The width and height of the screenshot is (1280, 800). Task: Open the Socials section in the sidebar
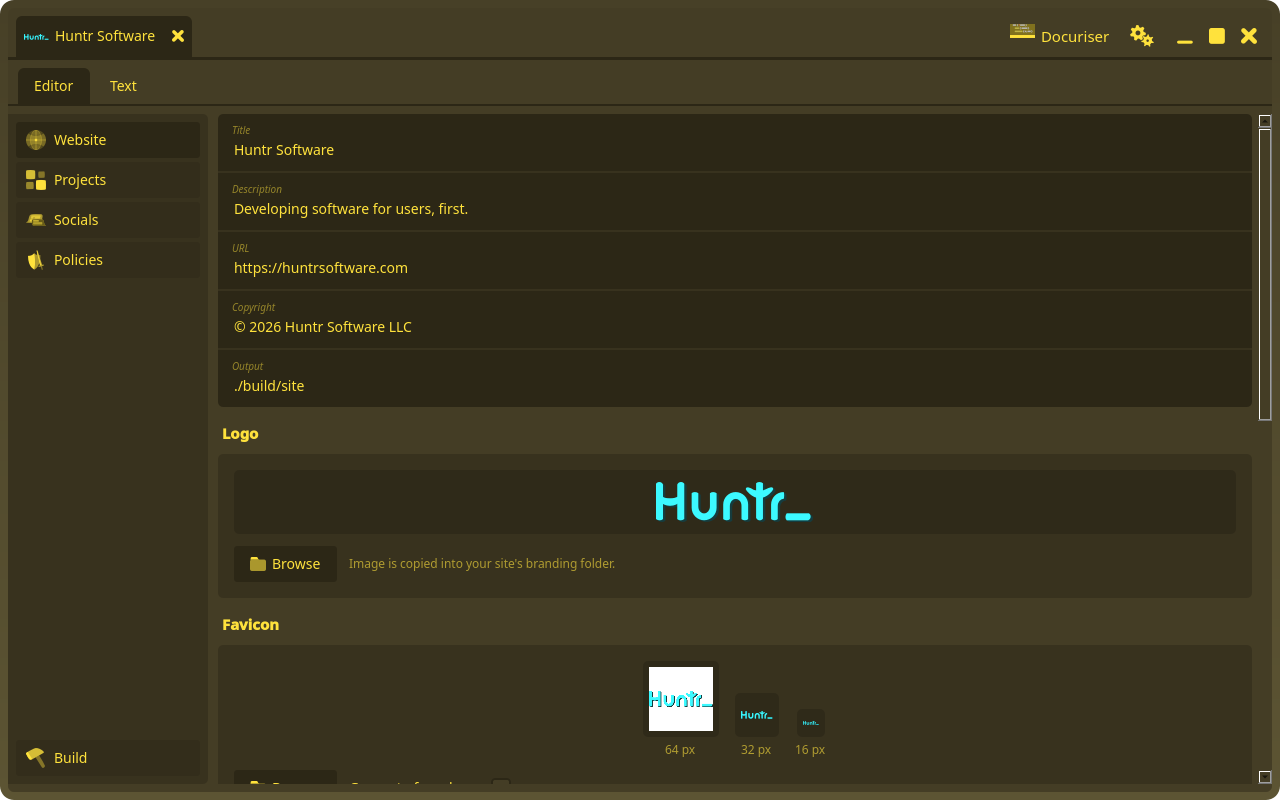108,220
